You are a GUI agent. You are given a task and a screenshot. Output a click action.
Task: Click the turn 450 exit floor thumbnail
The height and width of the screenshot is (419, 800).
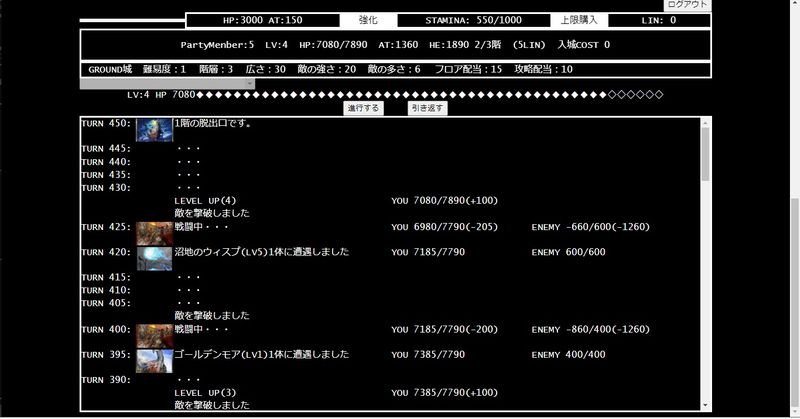coord(154,130)
